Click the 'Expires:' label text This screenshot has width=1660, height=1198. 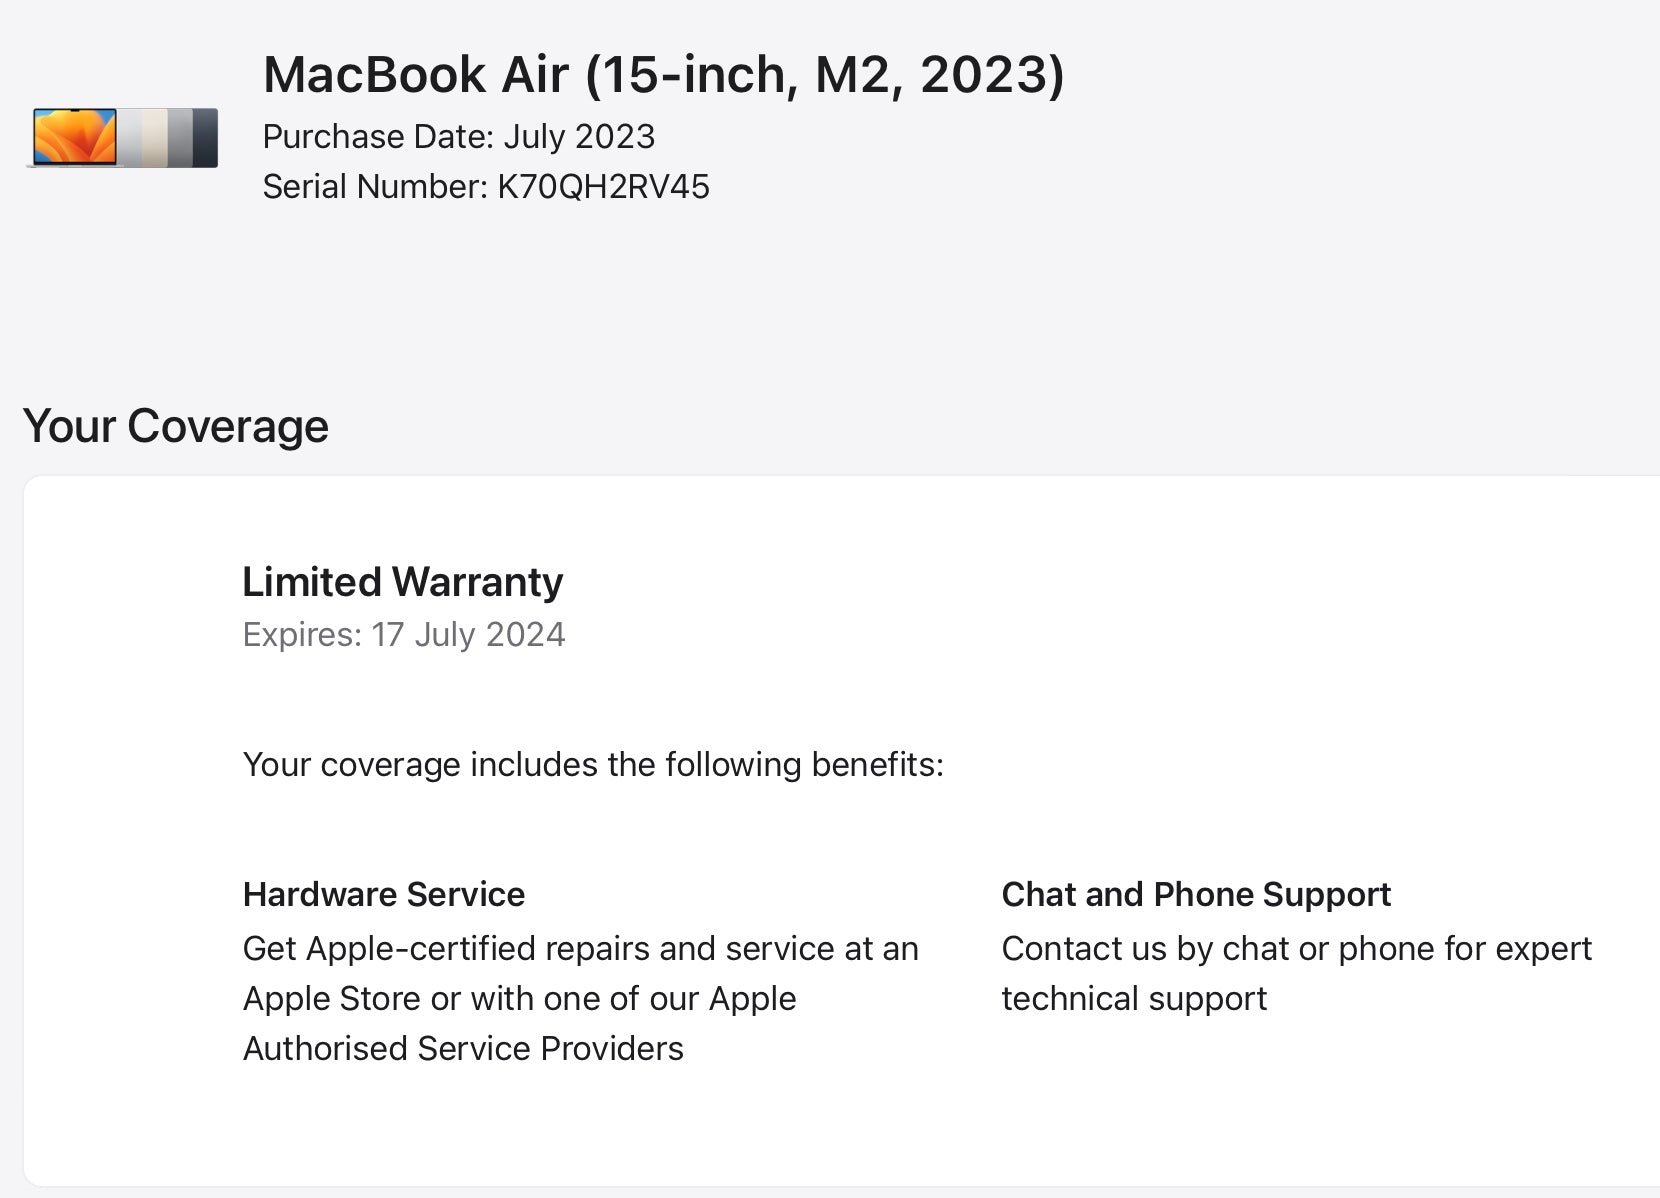(301, 635)
